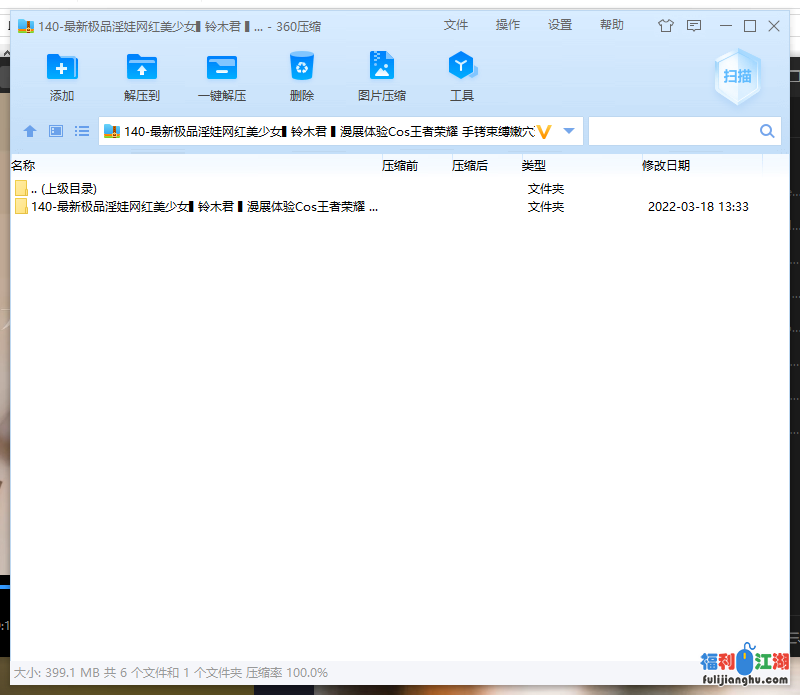Open the 图片压缩 image compression tool
The width and height of the screenshot is (800, 695).
[x=382, y=68]
